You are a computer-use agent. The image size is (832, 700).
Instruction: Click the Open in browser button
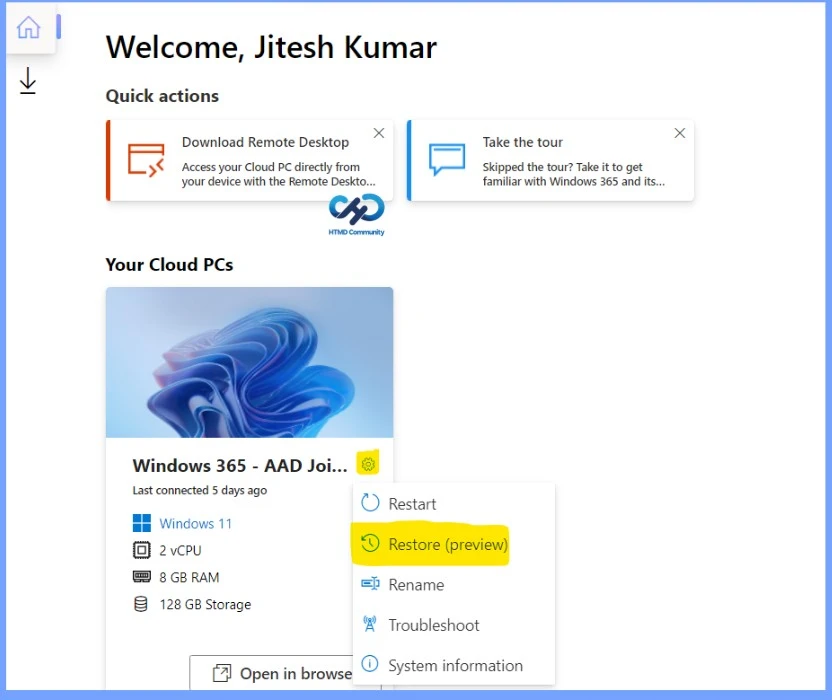(x=271, y=673)
